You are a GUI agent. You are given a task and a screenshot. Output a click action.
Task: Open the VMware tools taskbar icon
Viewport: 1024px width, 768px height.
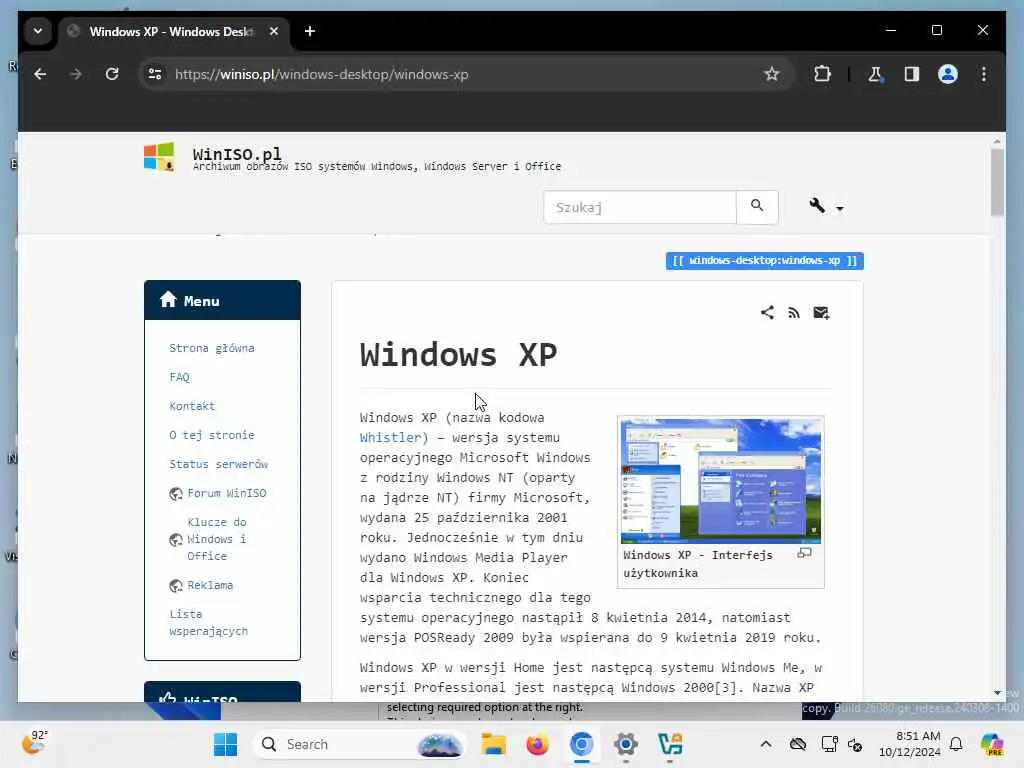pyautogui.click(x=670, y=744)
